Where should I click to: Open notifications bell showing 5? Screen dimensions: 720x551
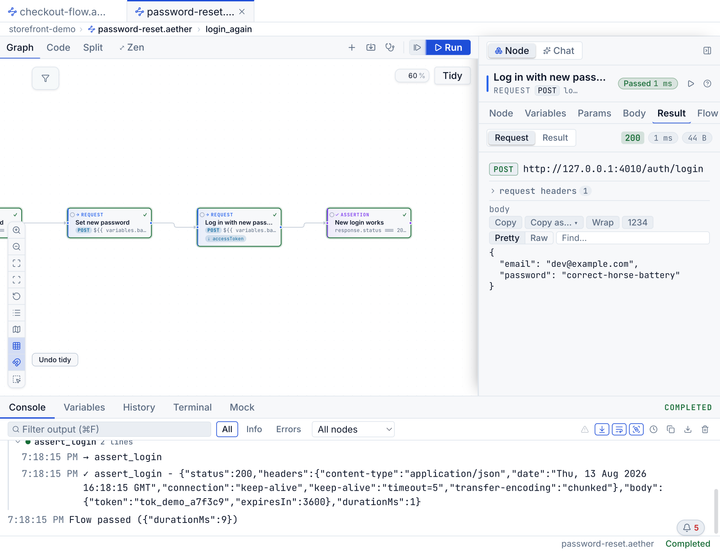[x=690, y=528]
